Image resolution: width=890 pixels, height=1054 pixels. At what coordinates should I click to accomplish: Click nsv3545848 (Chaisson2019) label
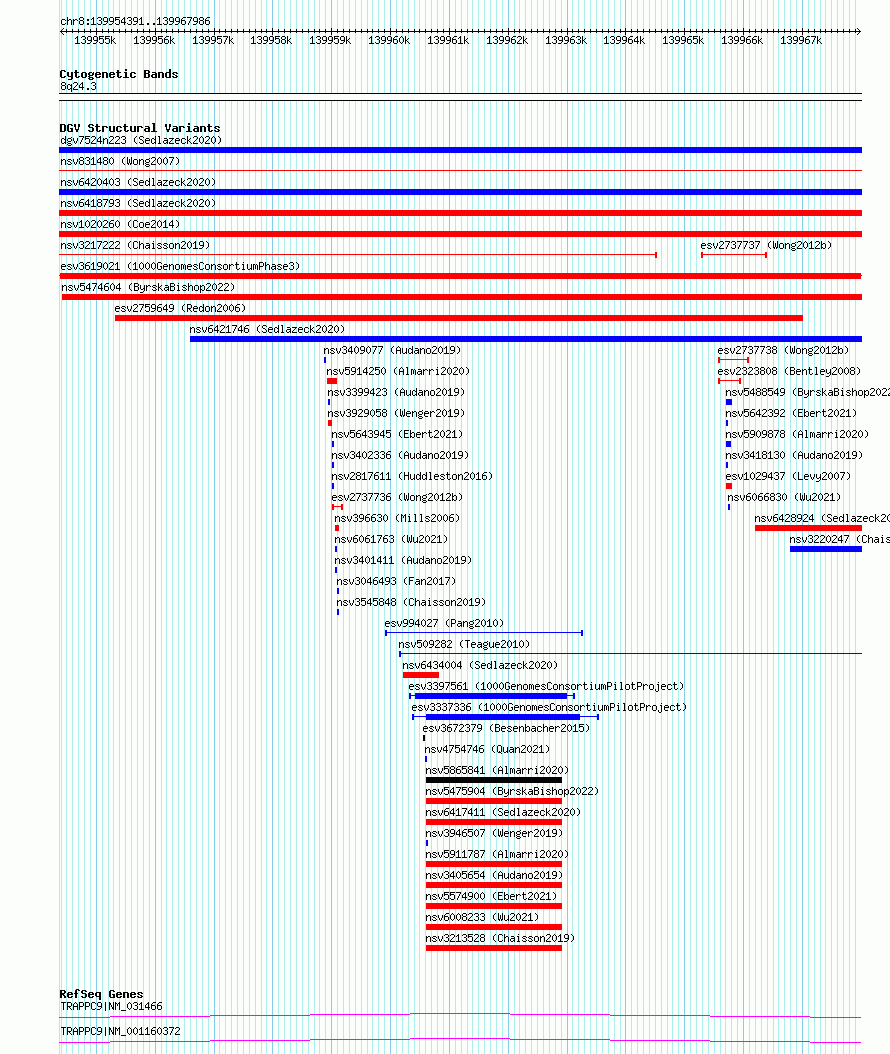click(411, 602)
